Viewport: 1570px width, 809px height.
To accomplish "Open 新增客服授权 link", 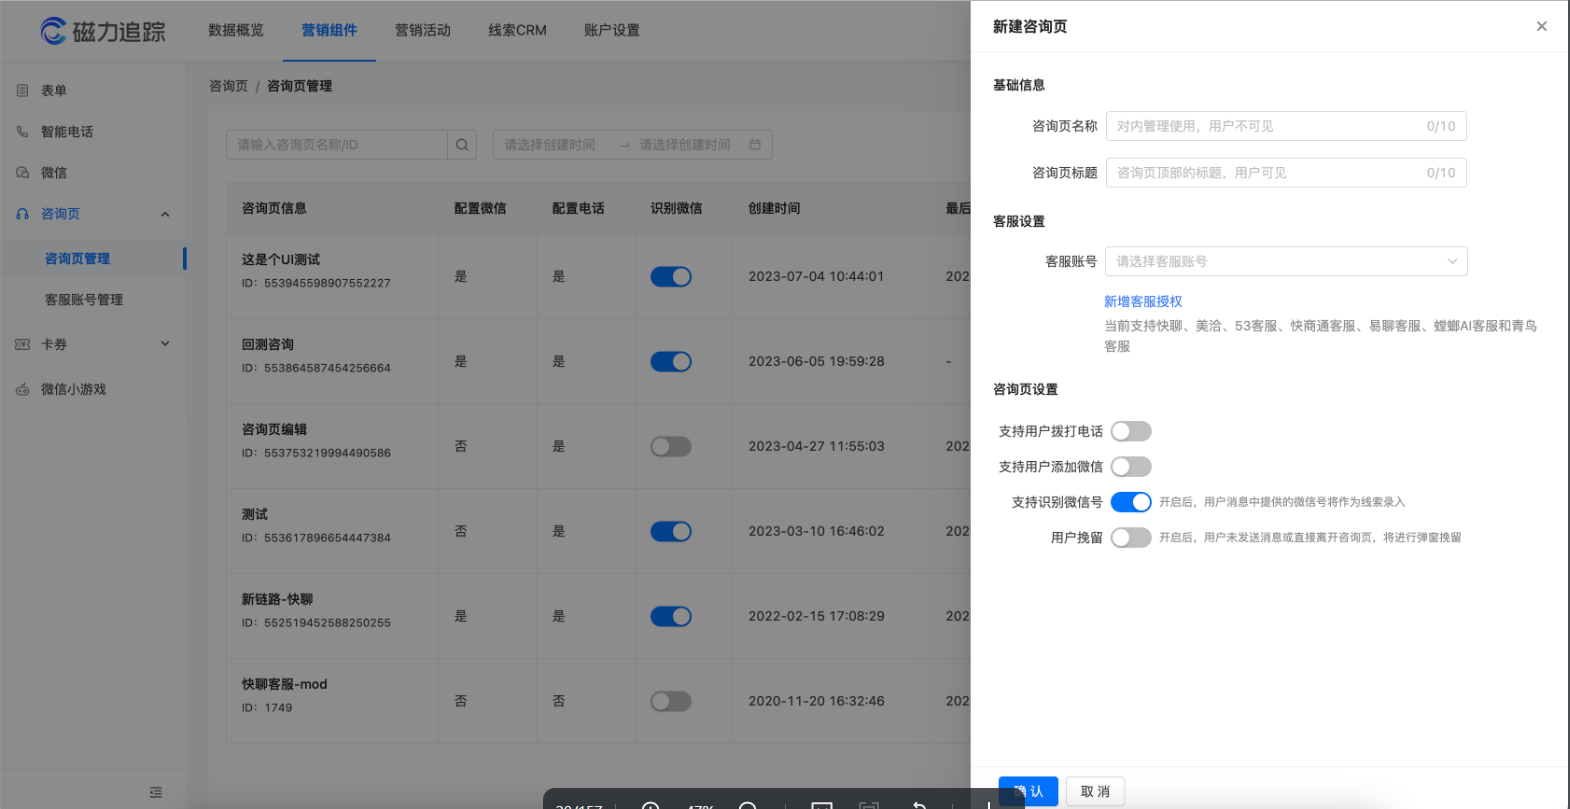I will (x=1143, y=301).
